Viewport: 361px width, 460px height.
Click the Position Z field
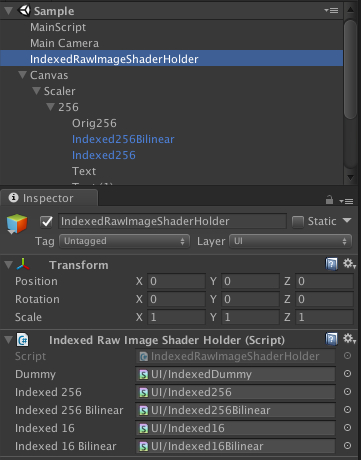click(325, 281)
